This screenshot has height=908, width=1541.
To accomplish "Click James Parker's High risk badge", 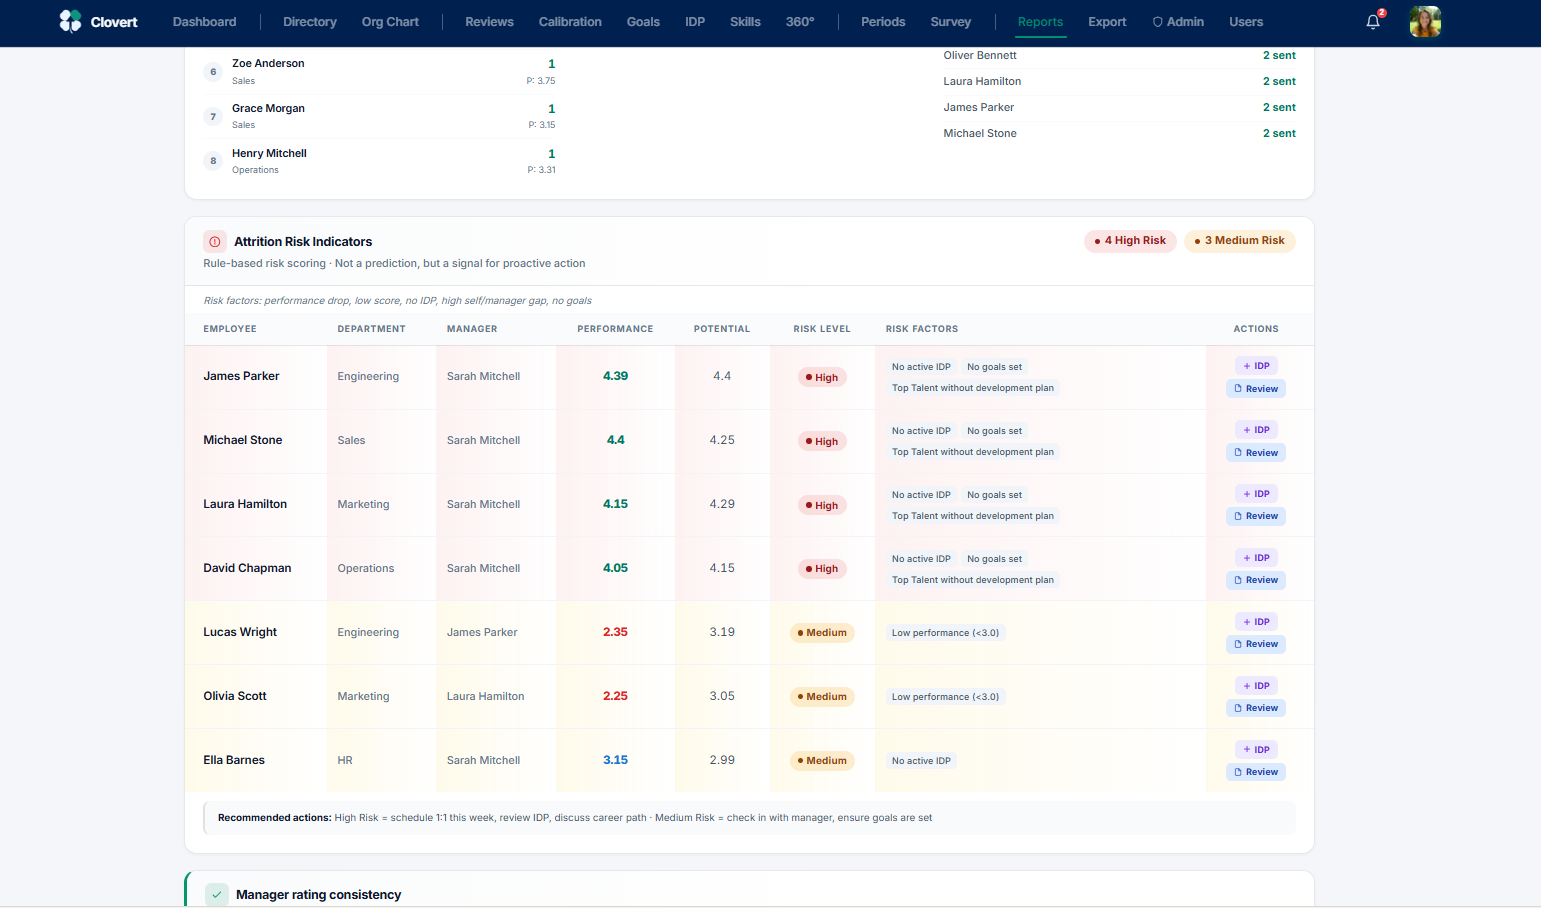I will 822,377.
